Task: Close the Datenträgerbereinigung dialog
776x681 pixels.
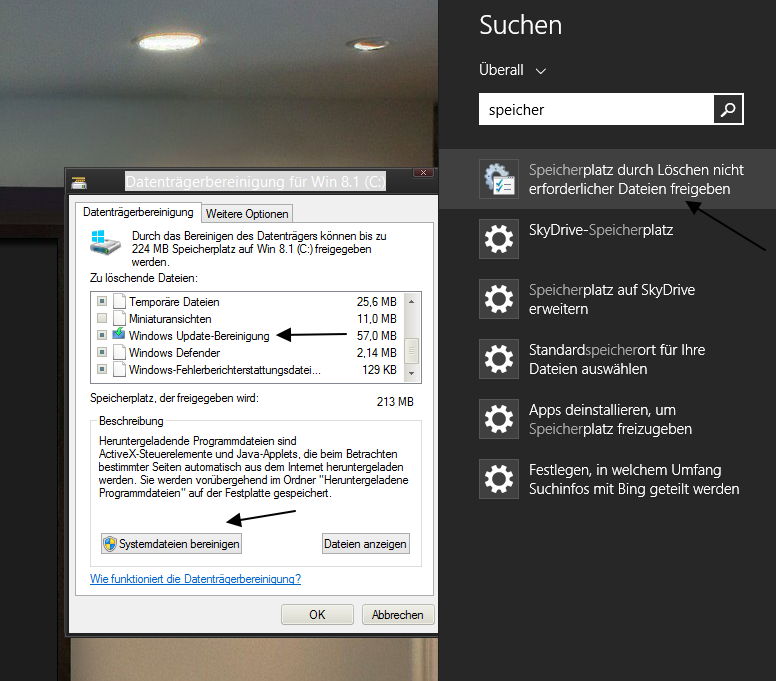Action: tap(423, 173)
